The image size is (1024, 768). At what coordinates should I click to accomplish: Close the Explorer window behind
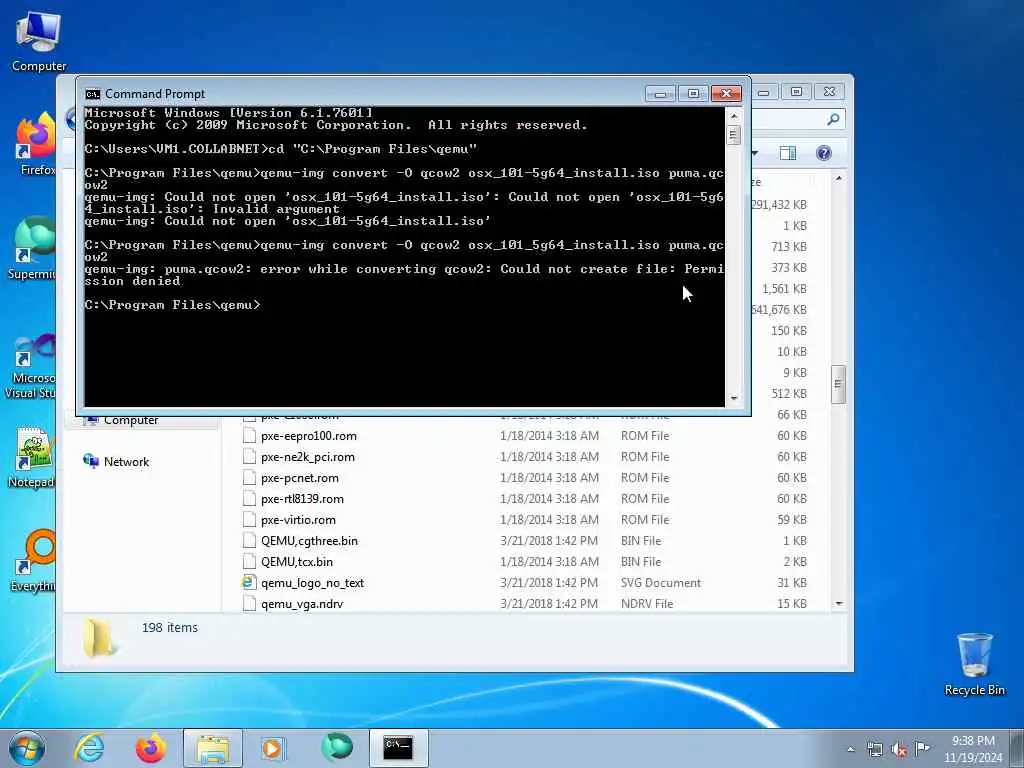tap(829, 92)
